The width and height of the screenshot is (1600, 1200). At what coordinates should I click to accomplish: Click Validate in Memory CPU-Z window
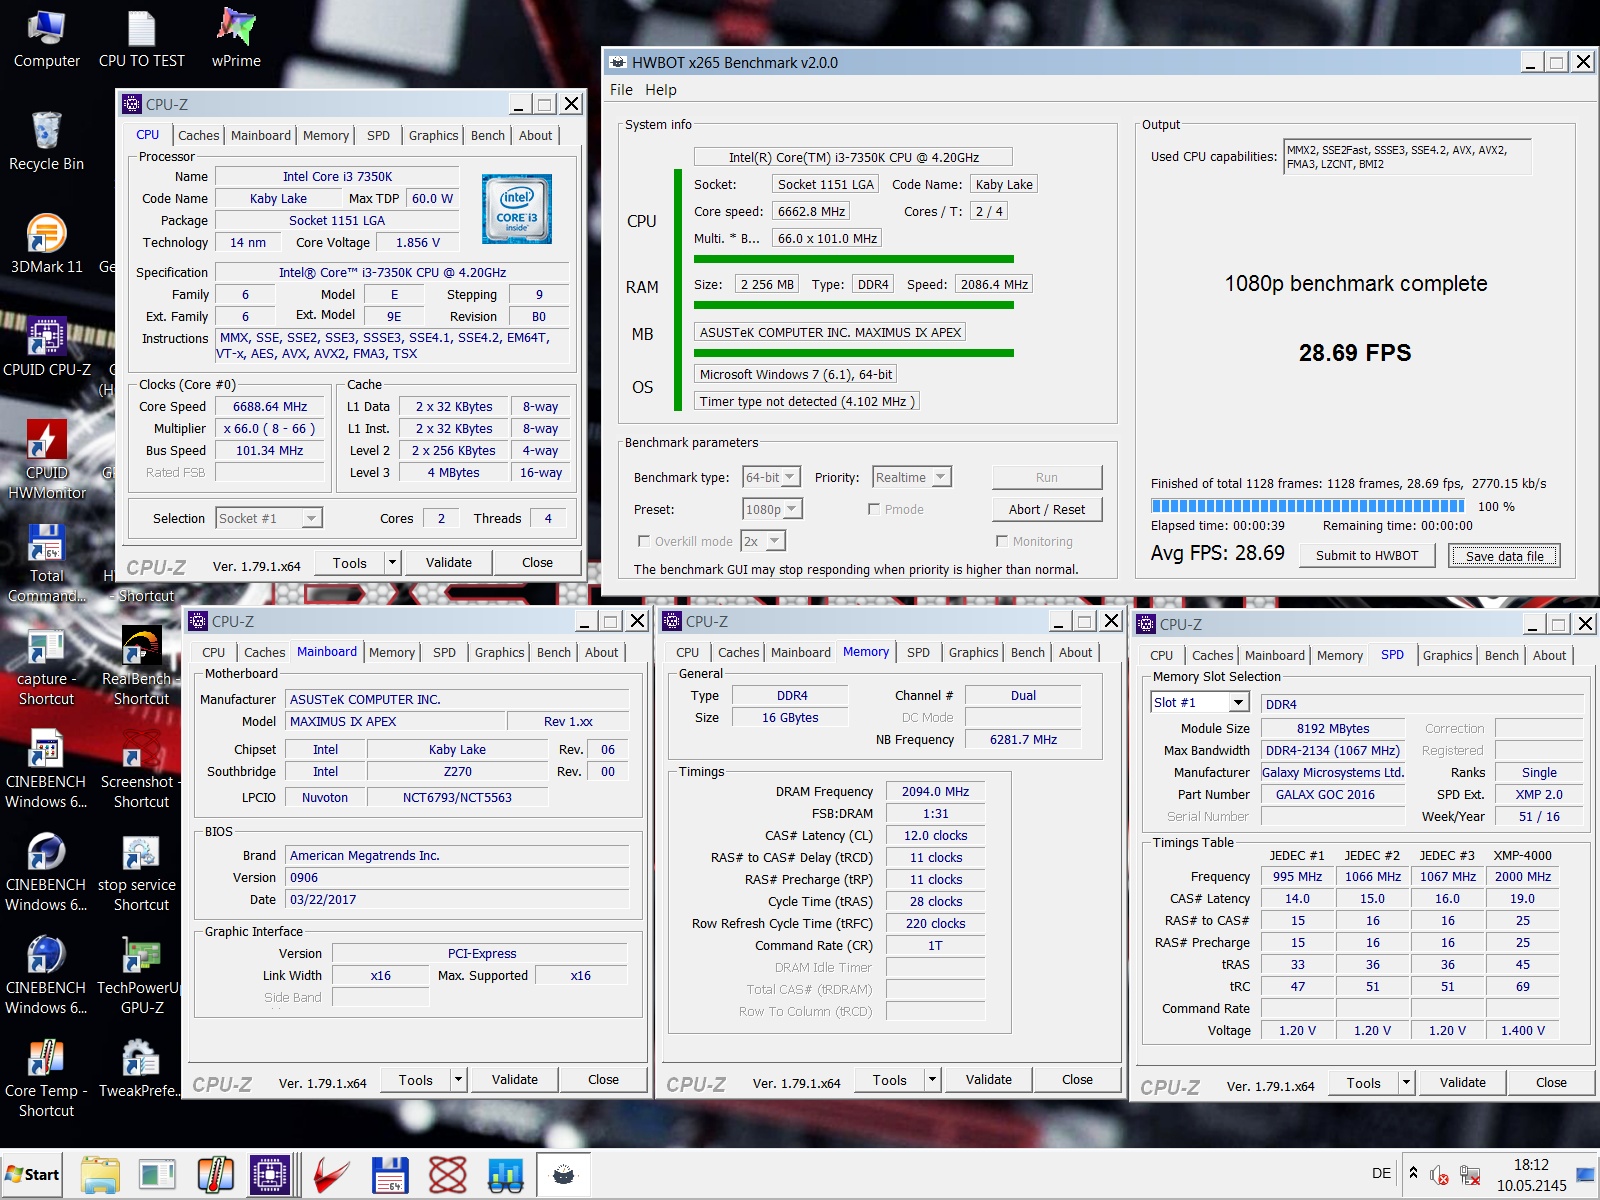[989, 1079]
